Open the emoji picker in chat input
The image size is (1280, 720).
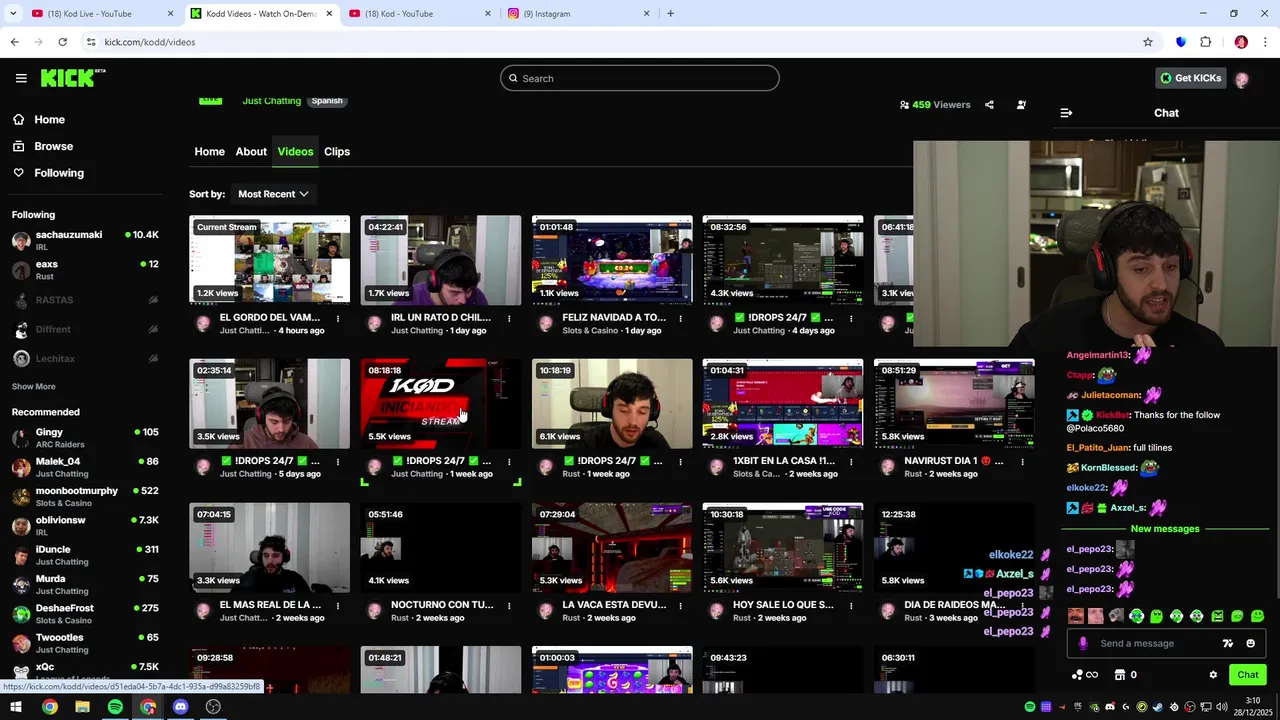pyautogui.click(x=1250, y=644)
